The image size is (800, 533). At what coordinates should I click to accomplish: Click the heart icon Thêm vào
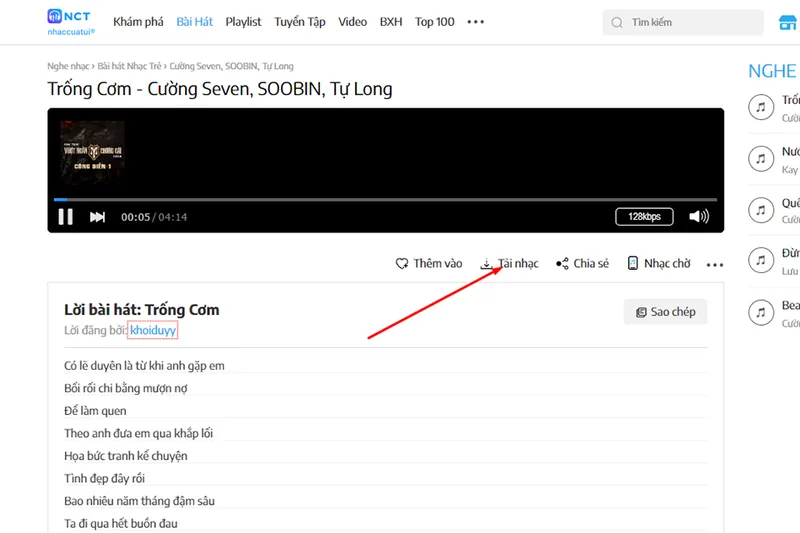pyautogui.click(x=402, y=264)
